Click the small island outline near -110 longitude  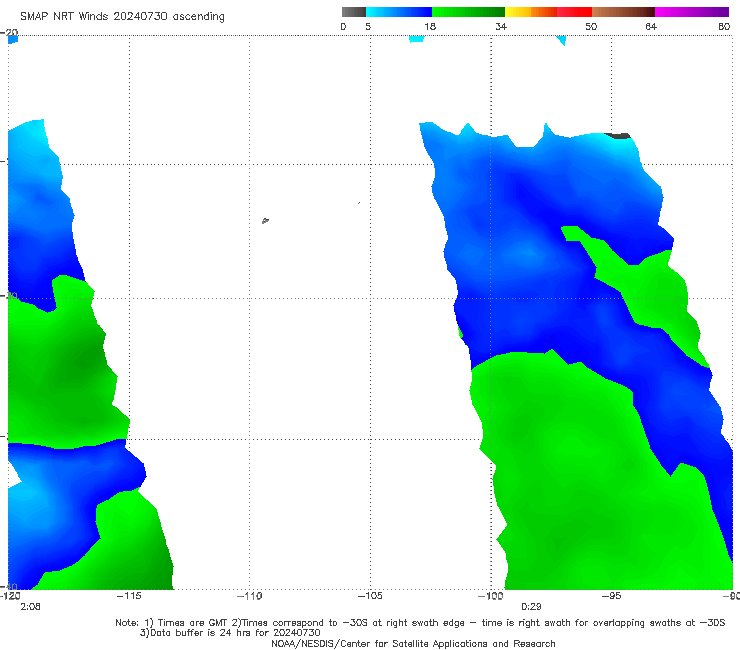(x=265, y=220)
